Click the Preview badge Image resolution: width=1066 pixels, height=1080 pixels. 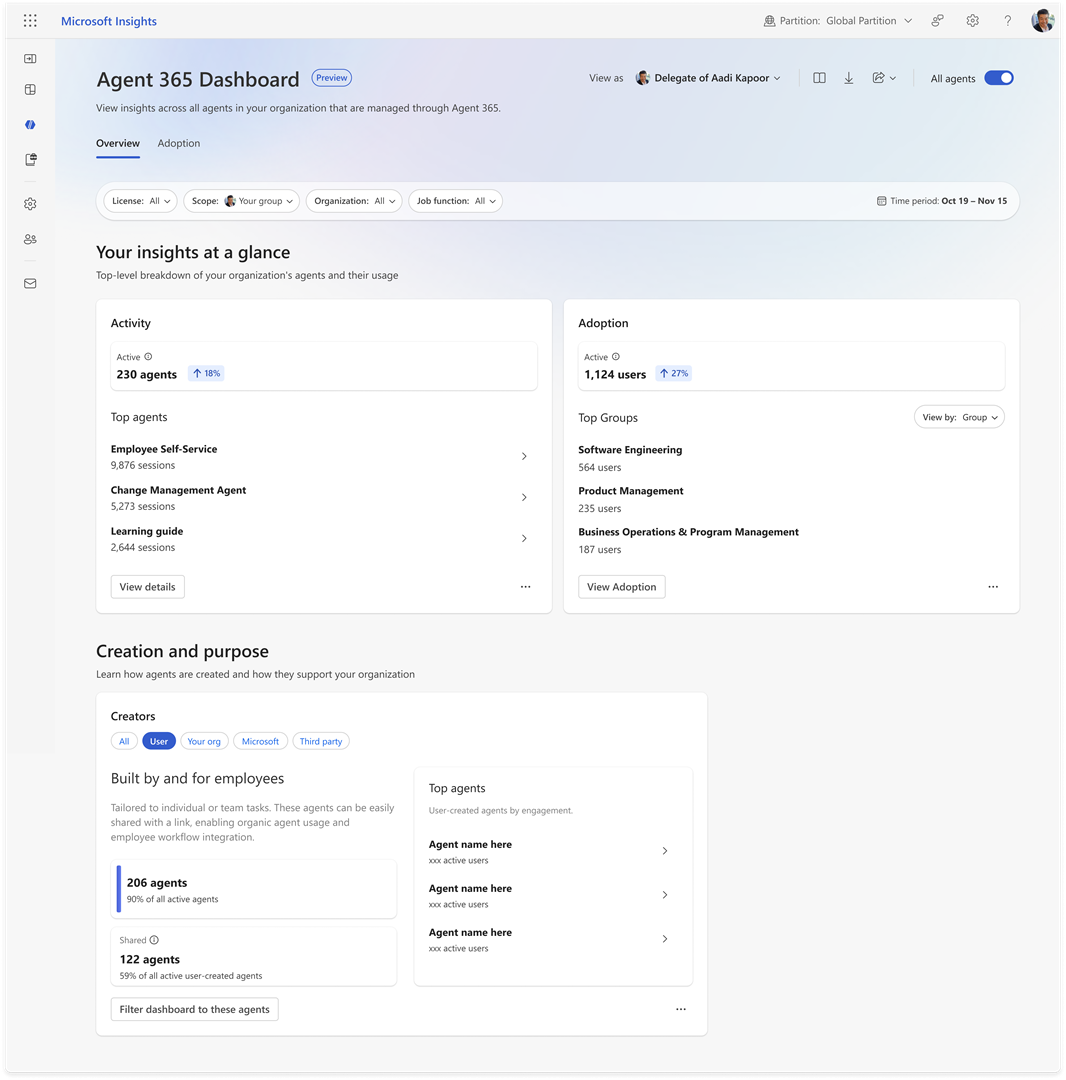[332, 78]
